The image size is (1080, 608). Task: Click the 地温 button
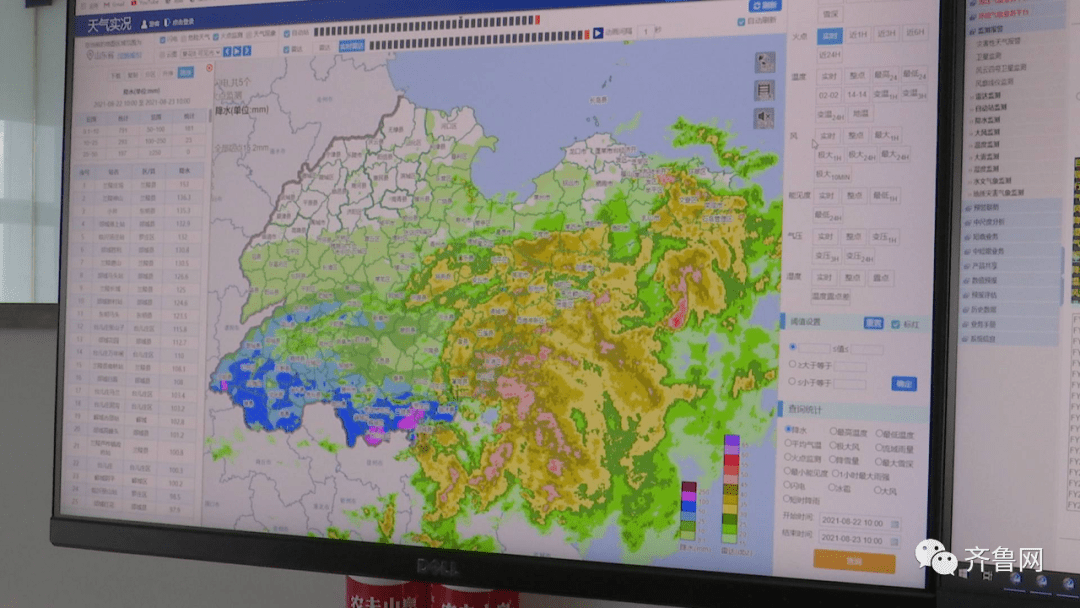coord(861,114)
